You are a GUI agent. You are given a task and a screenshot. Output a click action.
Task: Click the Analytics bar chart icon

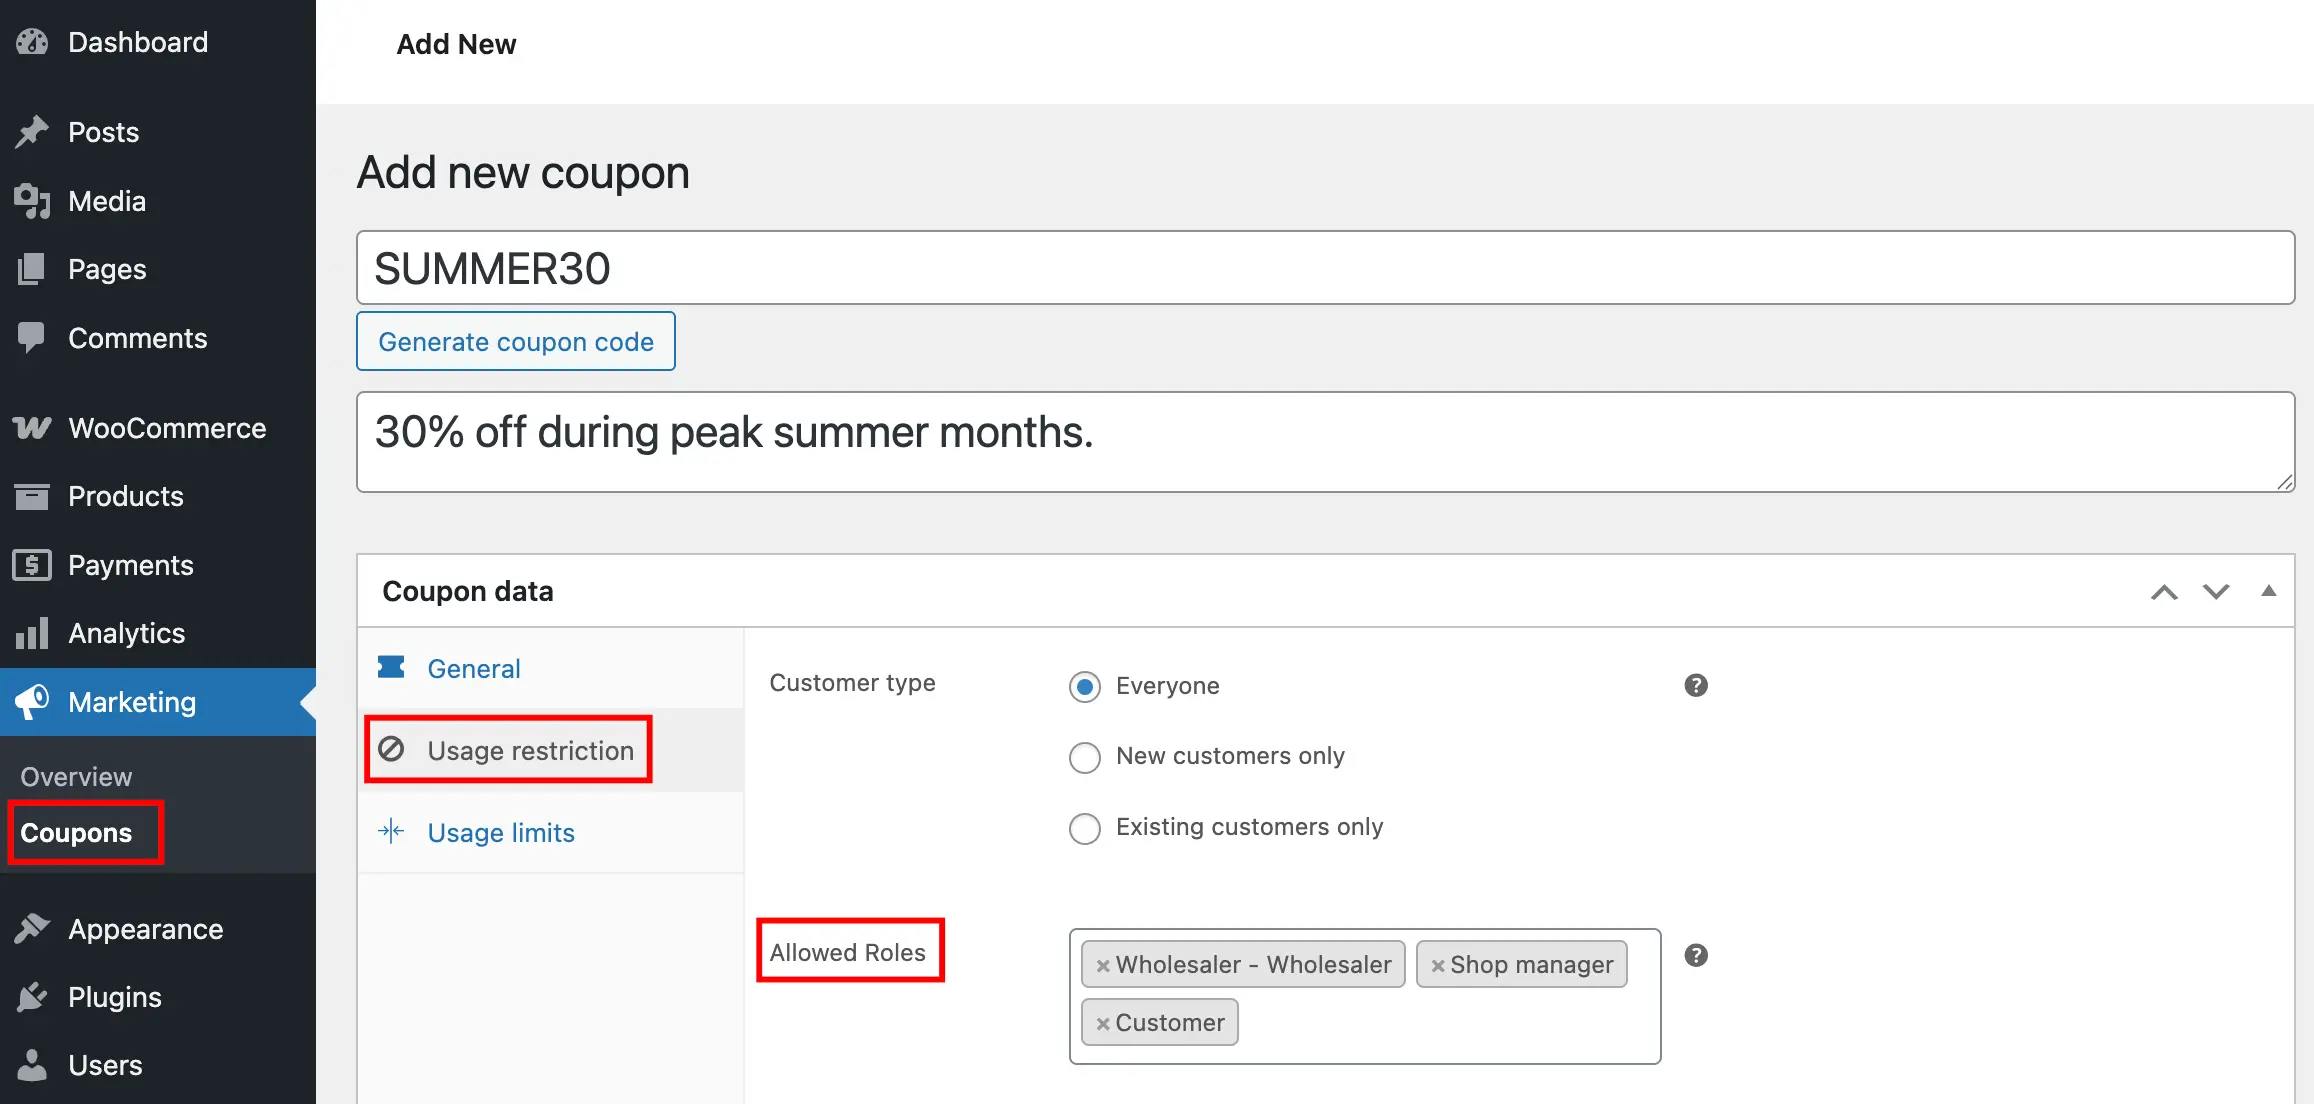(32, 633)
